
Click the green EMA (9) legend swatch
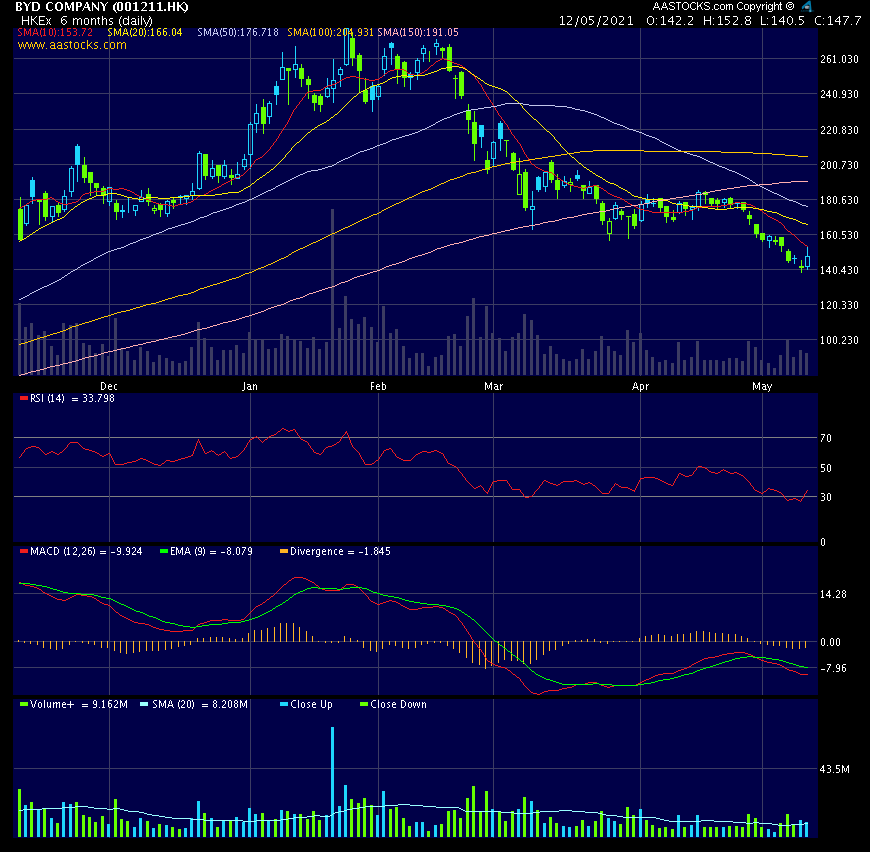click(164, 551)
